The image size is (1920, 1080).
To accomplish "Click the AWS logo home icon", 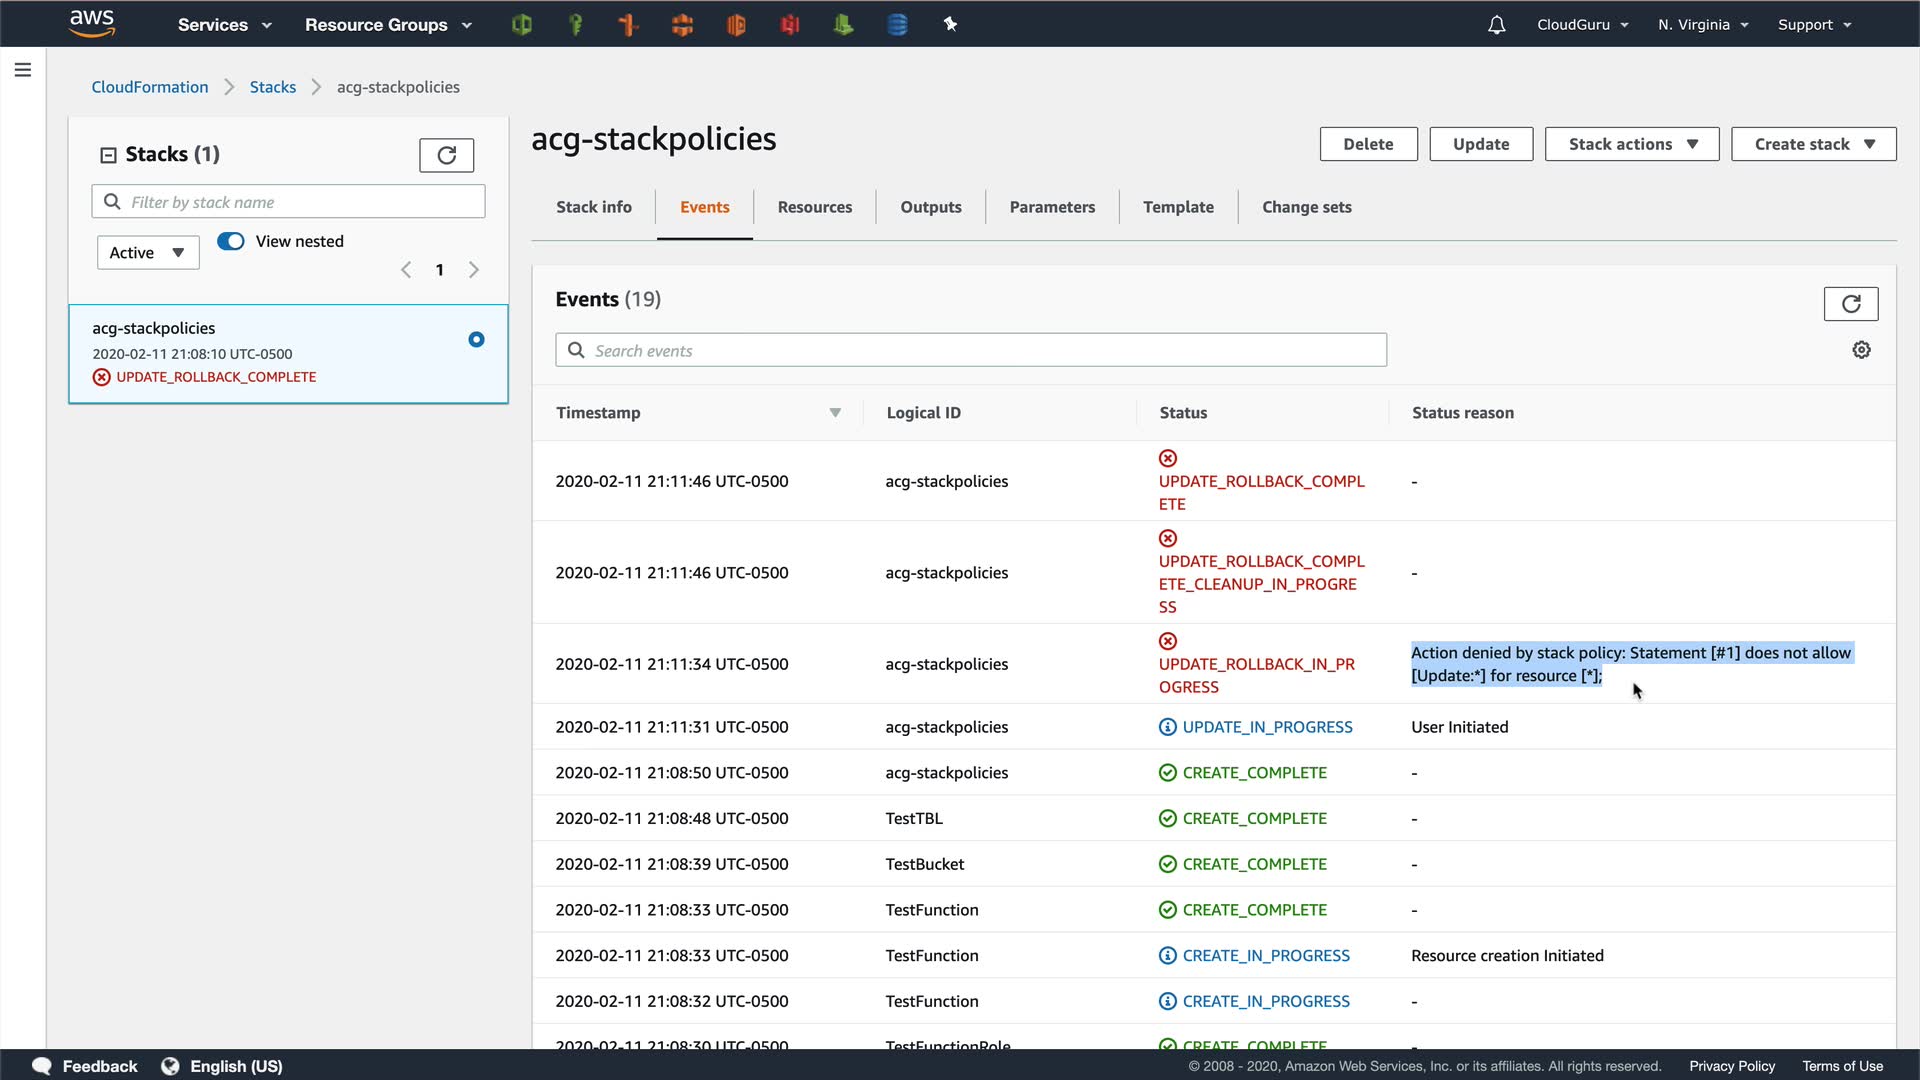I will tap(92, 23).
